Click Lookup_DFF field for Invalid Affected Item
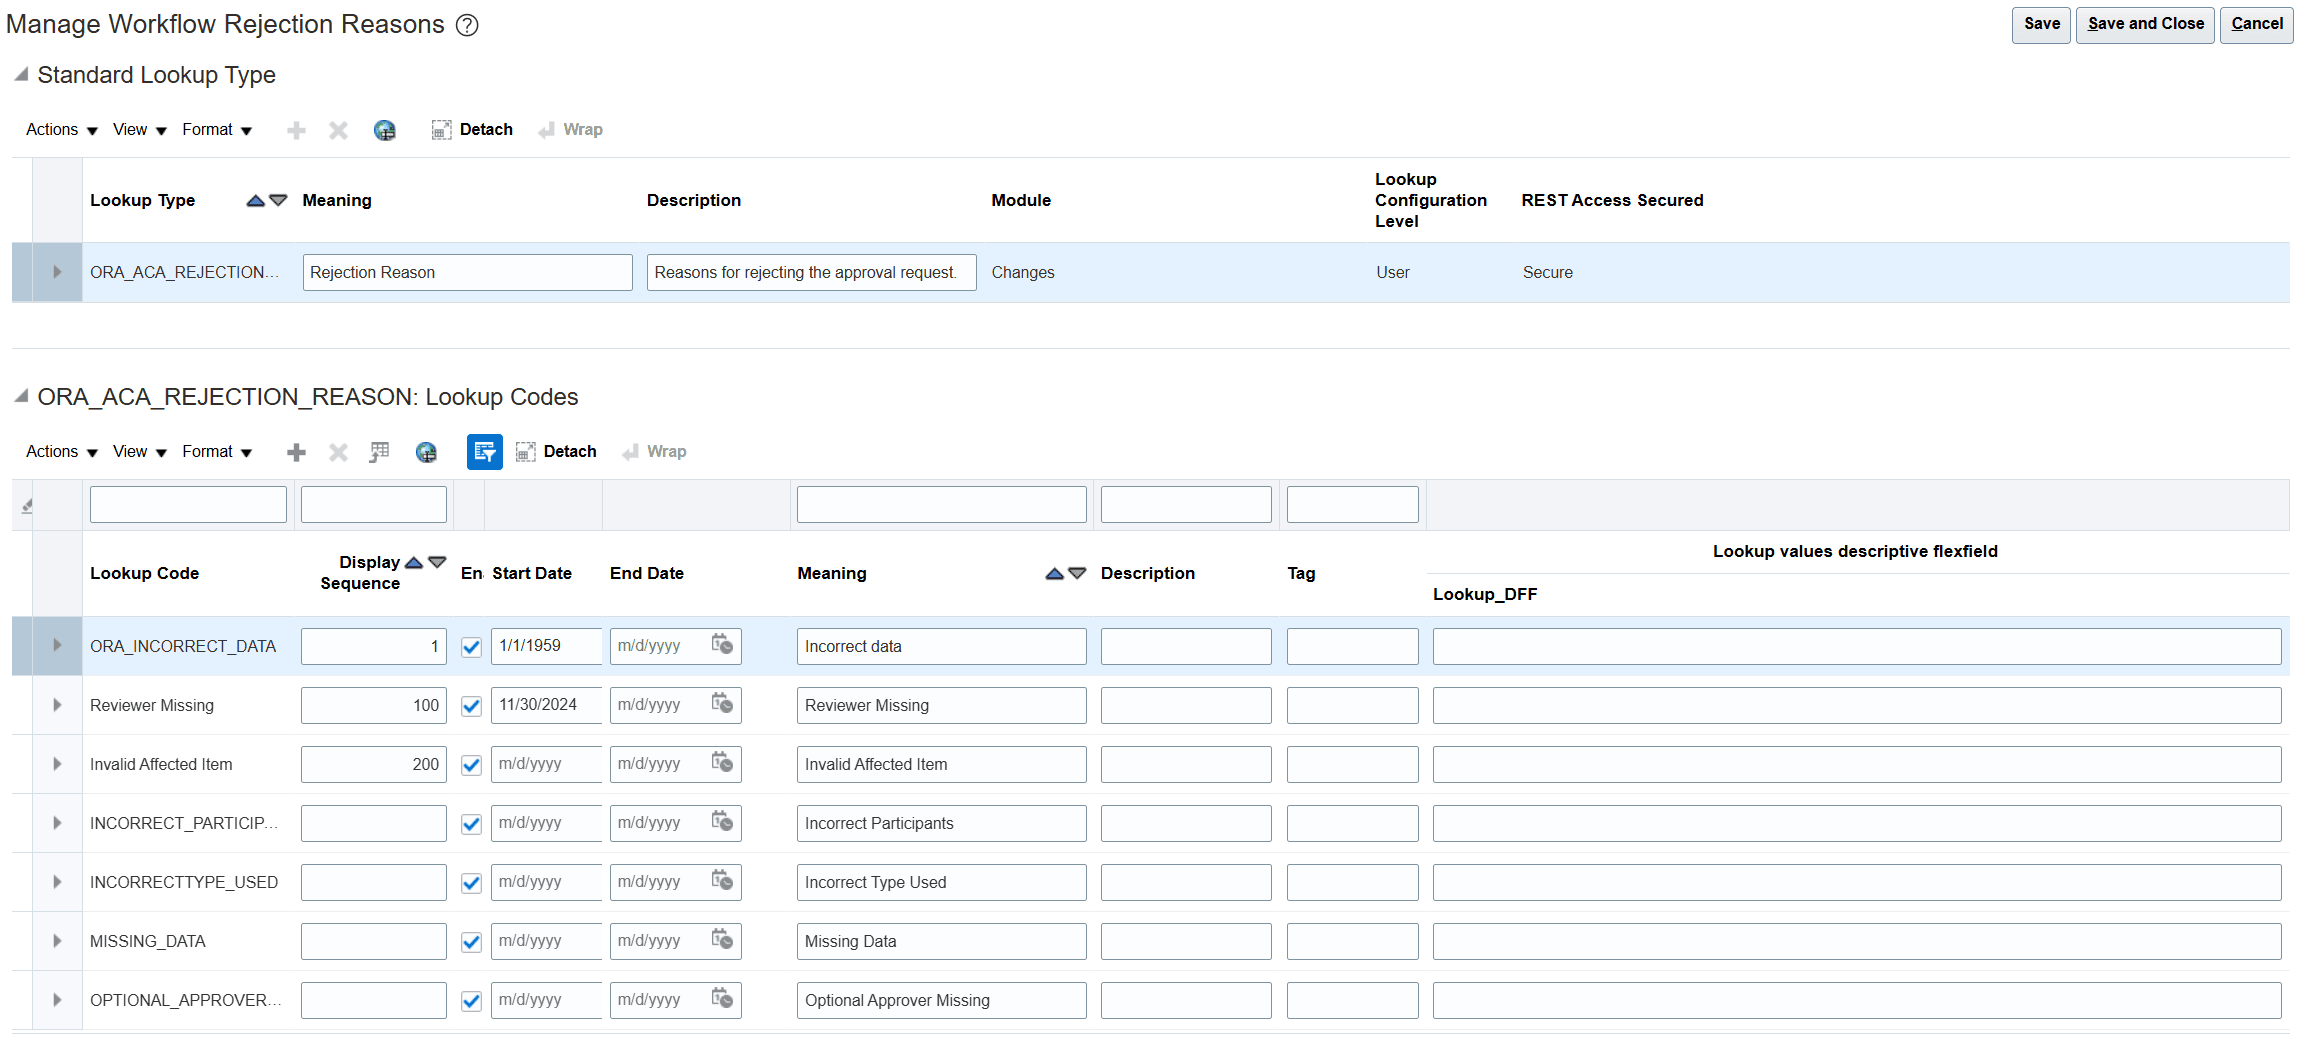The image size is (2298, 1040). pyautogui.click(x=1857, y=764)
